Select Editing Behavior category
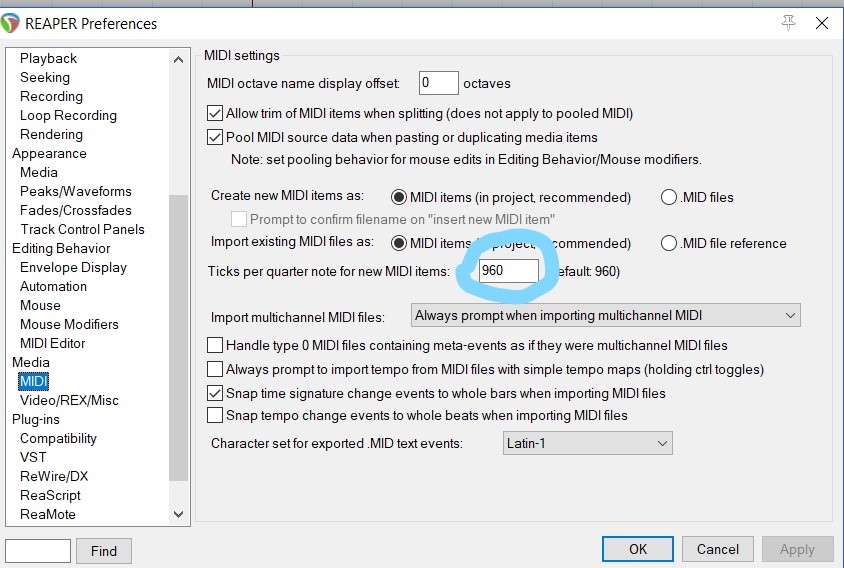This screenshot has height=568, width=844. 61,248
